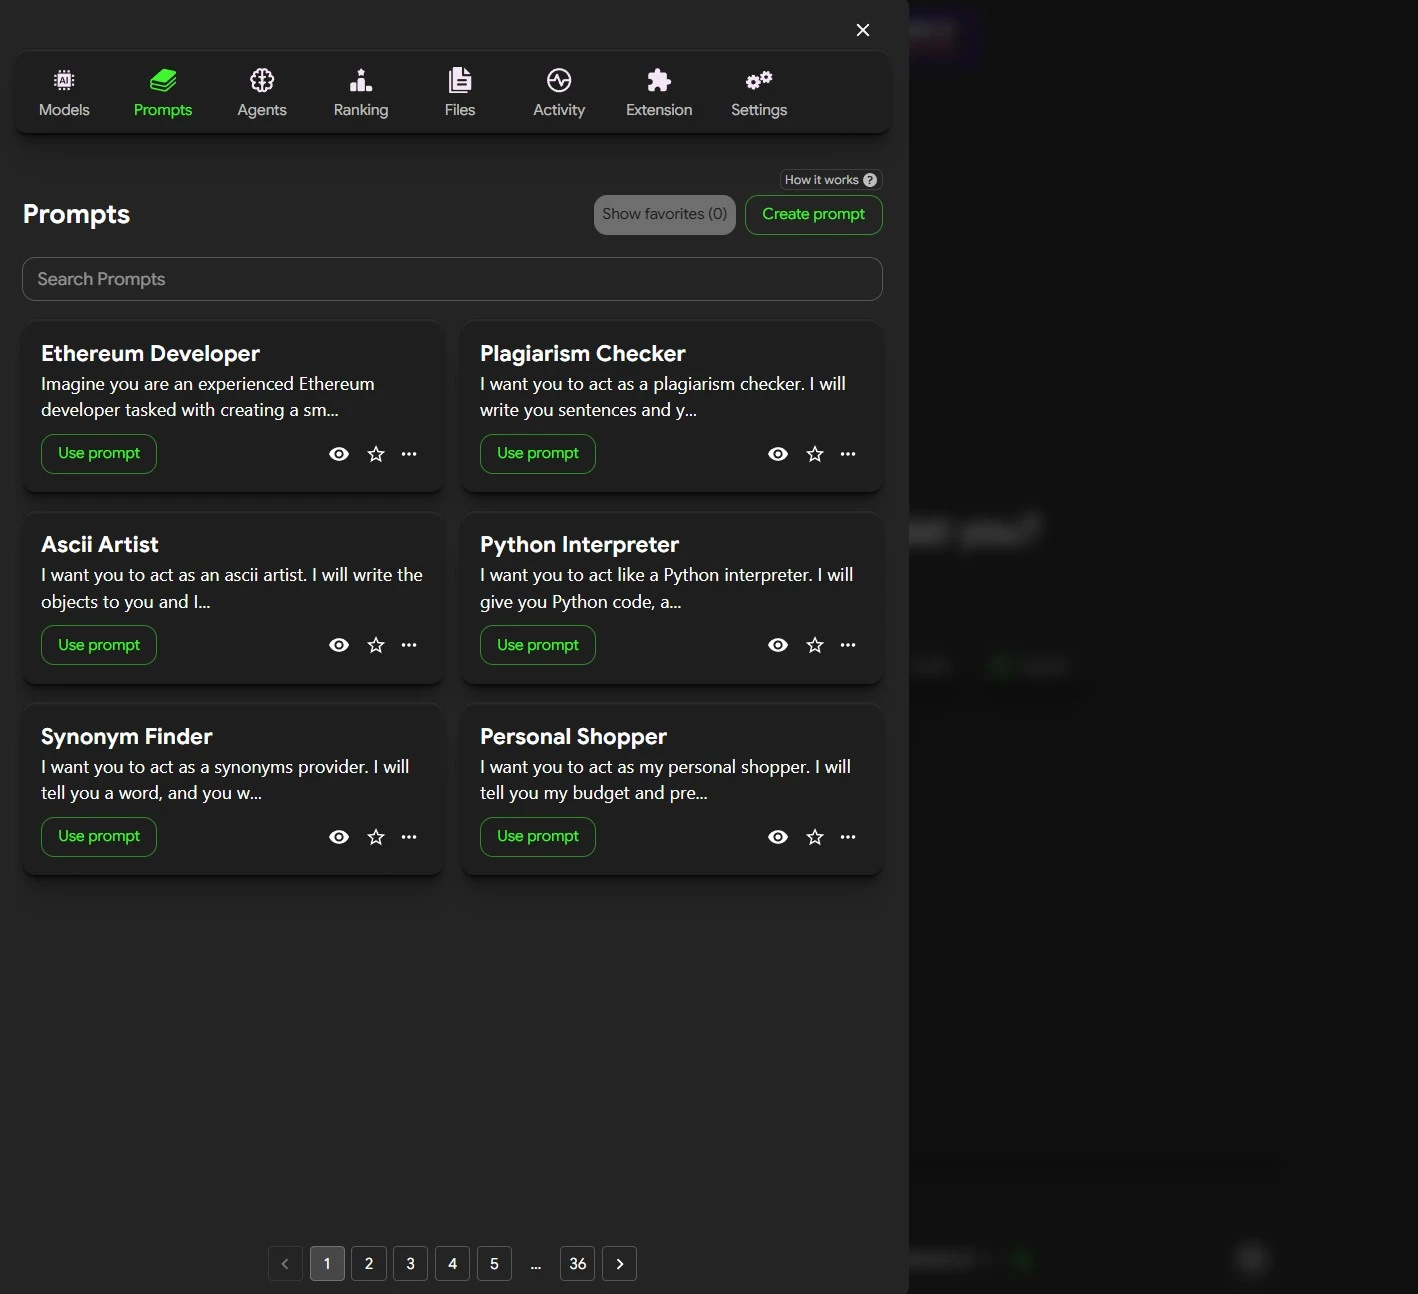
Task: Preview Plagiarism Checker with eye icon
Action: 778,454
